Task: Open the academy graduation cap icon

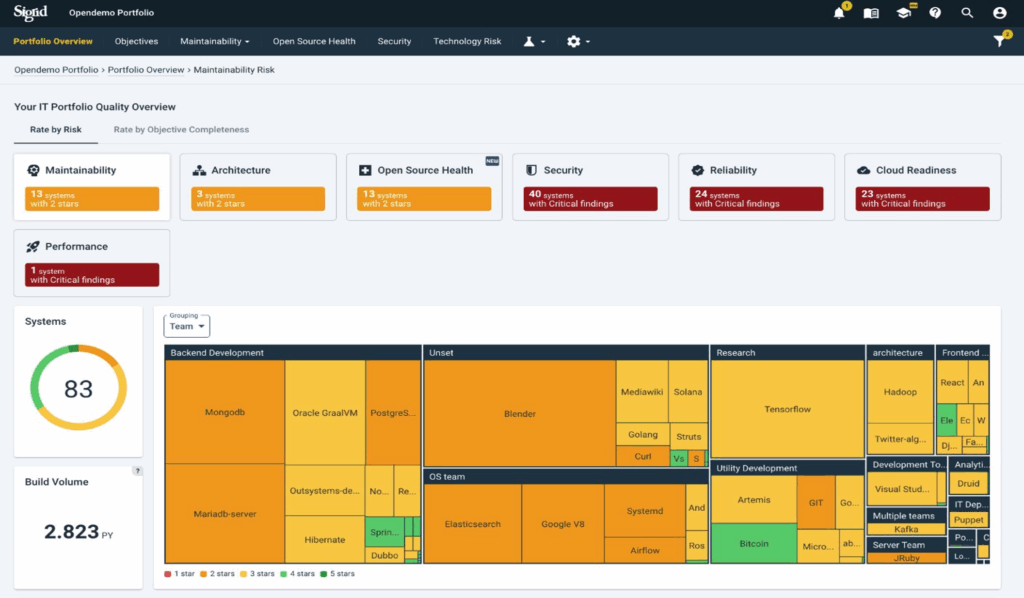Action: 903,13
